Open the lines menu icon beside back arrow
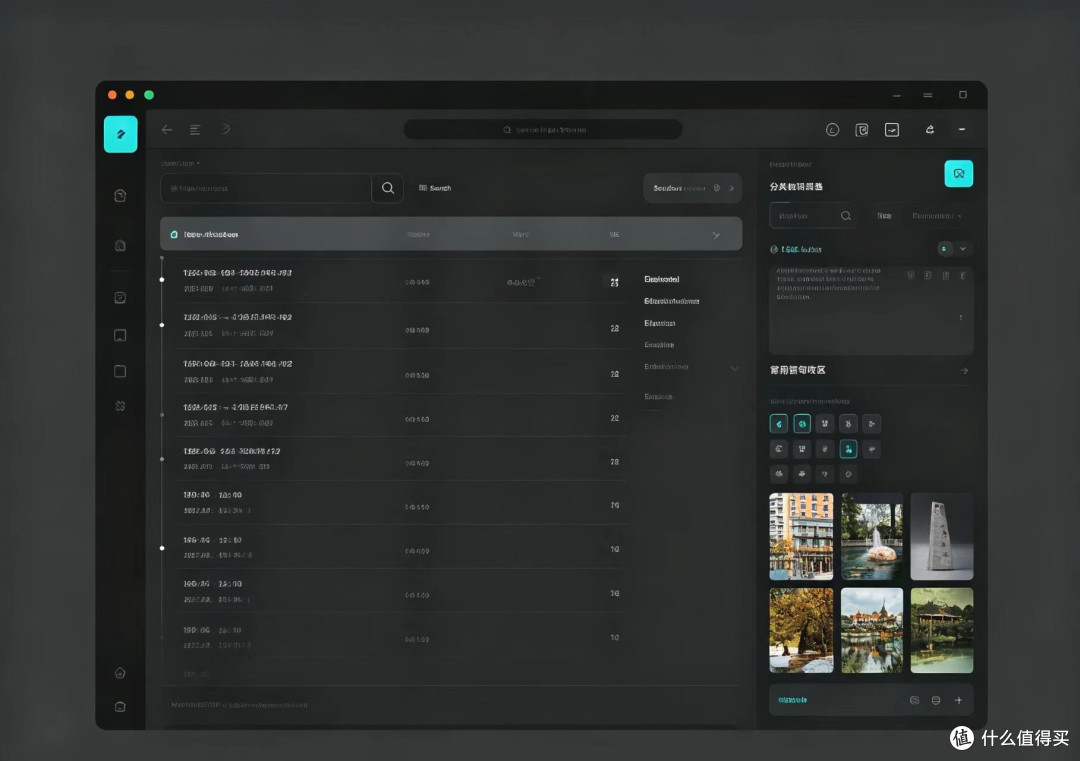Viewport: 1080px width, 761px height. (x=196, y=129)
